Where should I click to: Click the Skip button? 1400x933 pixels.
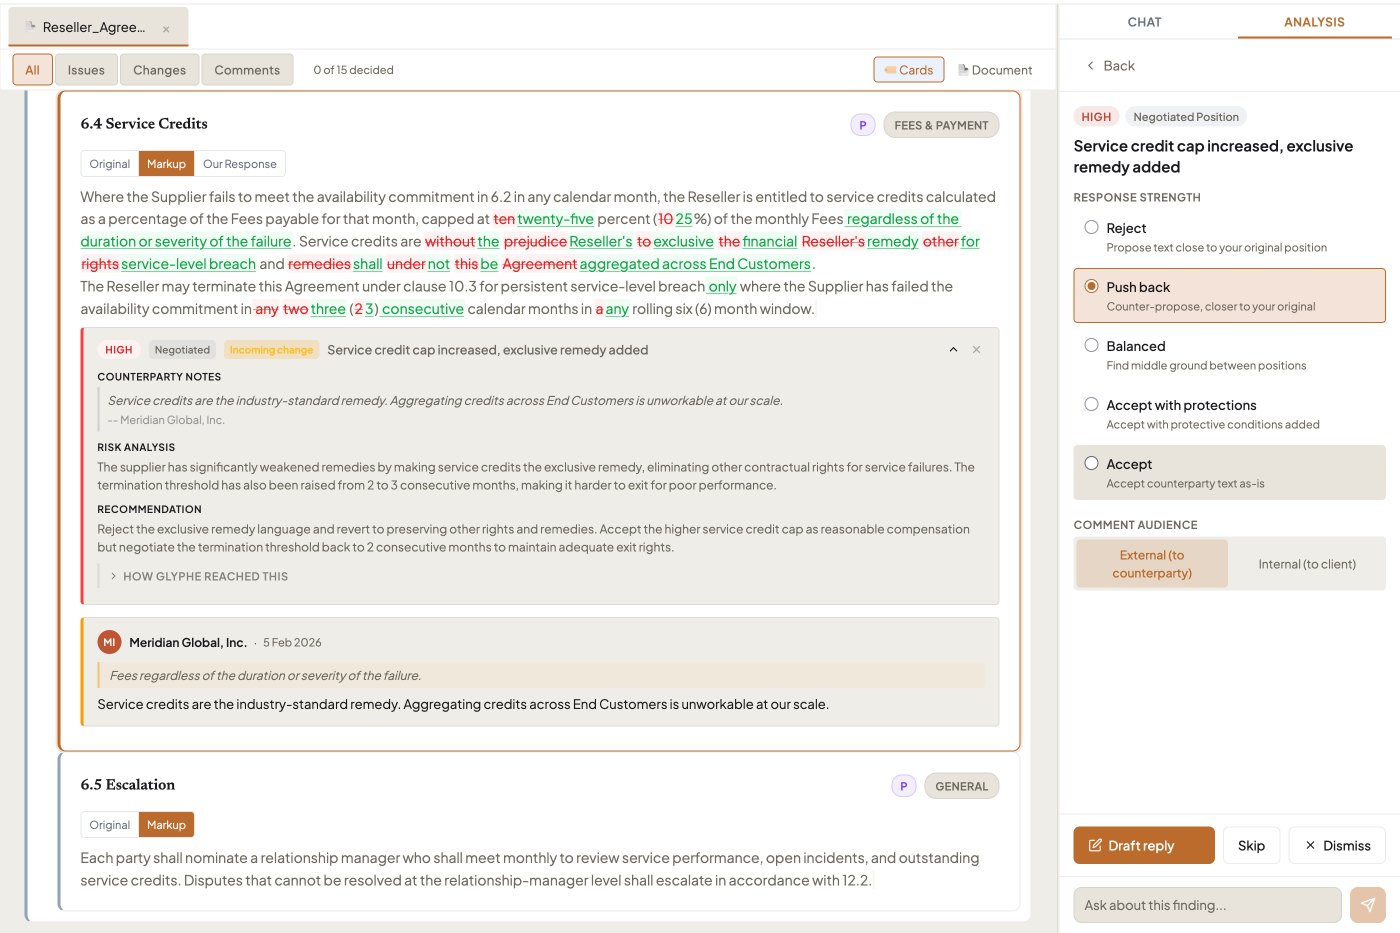(1251, 845)
